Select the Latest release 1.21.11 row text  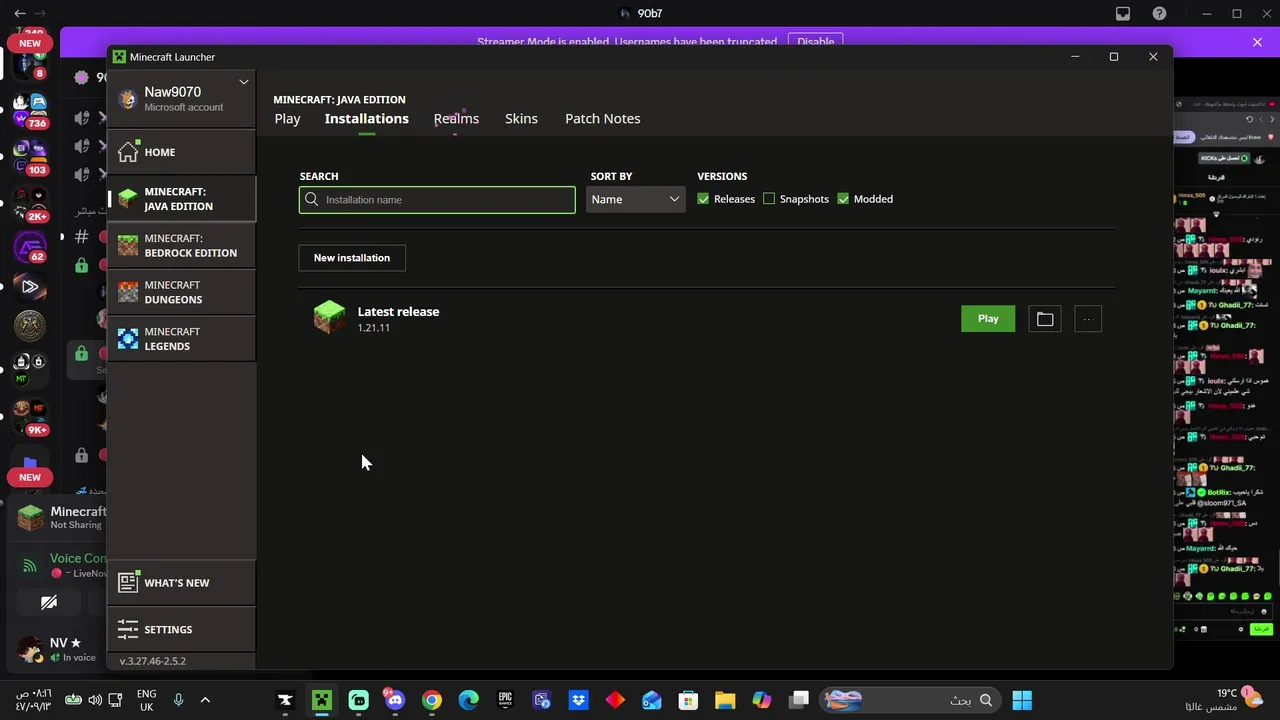398,319
